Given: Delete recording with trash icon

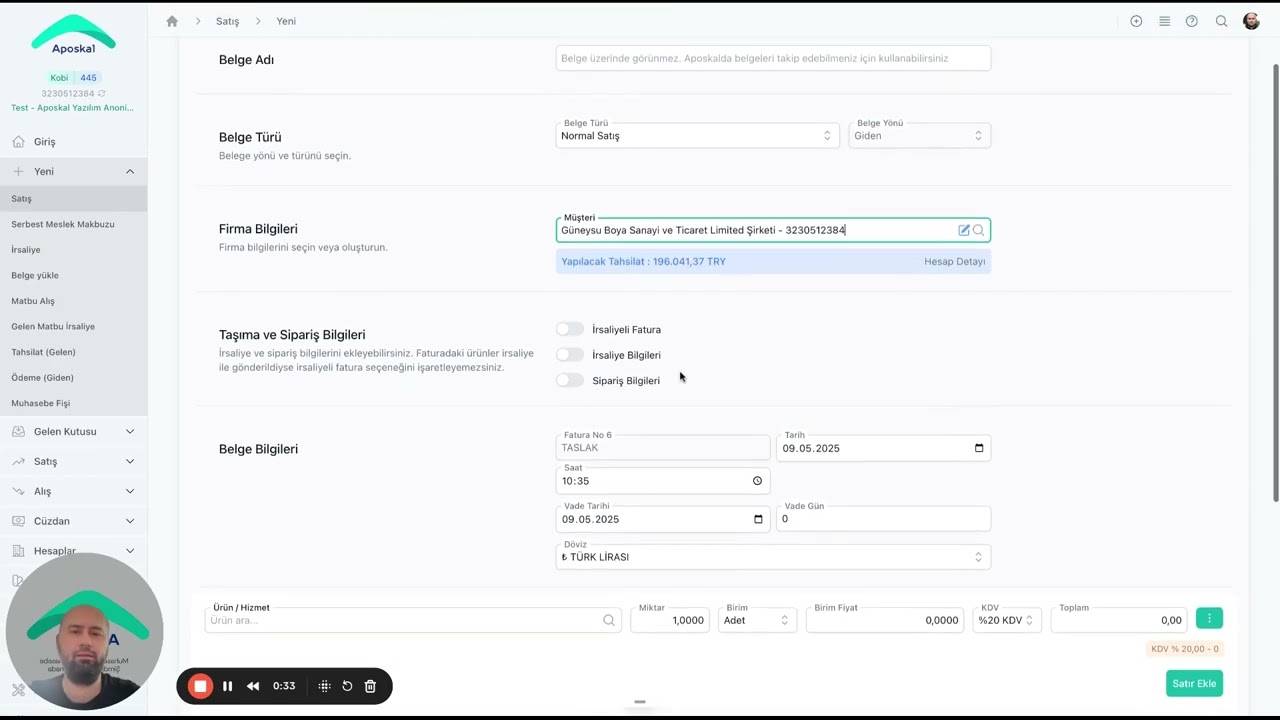Looking at the screenshot, I should [370, 686].
